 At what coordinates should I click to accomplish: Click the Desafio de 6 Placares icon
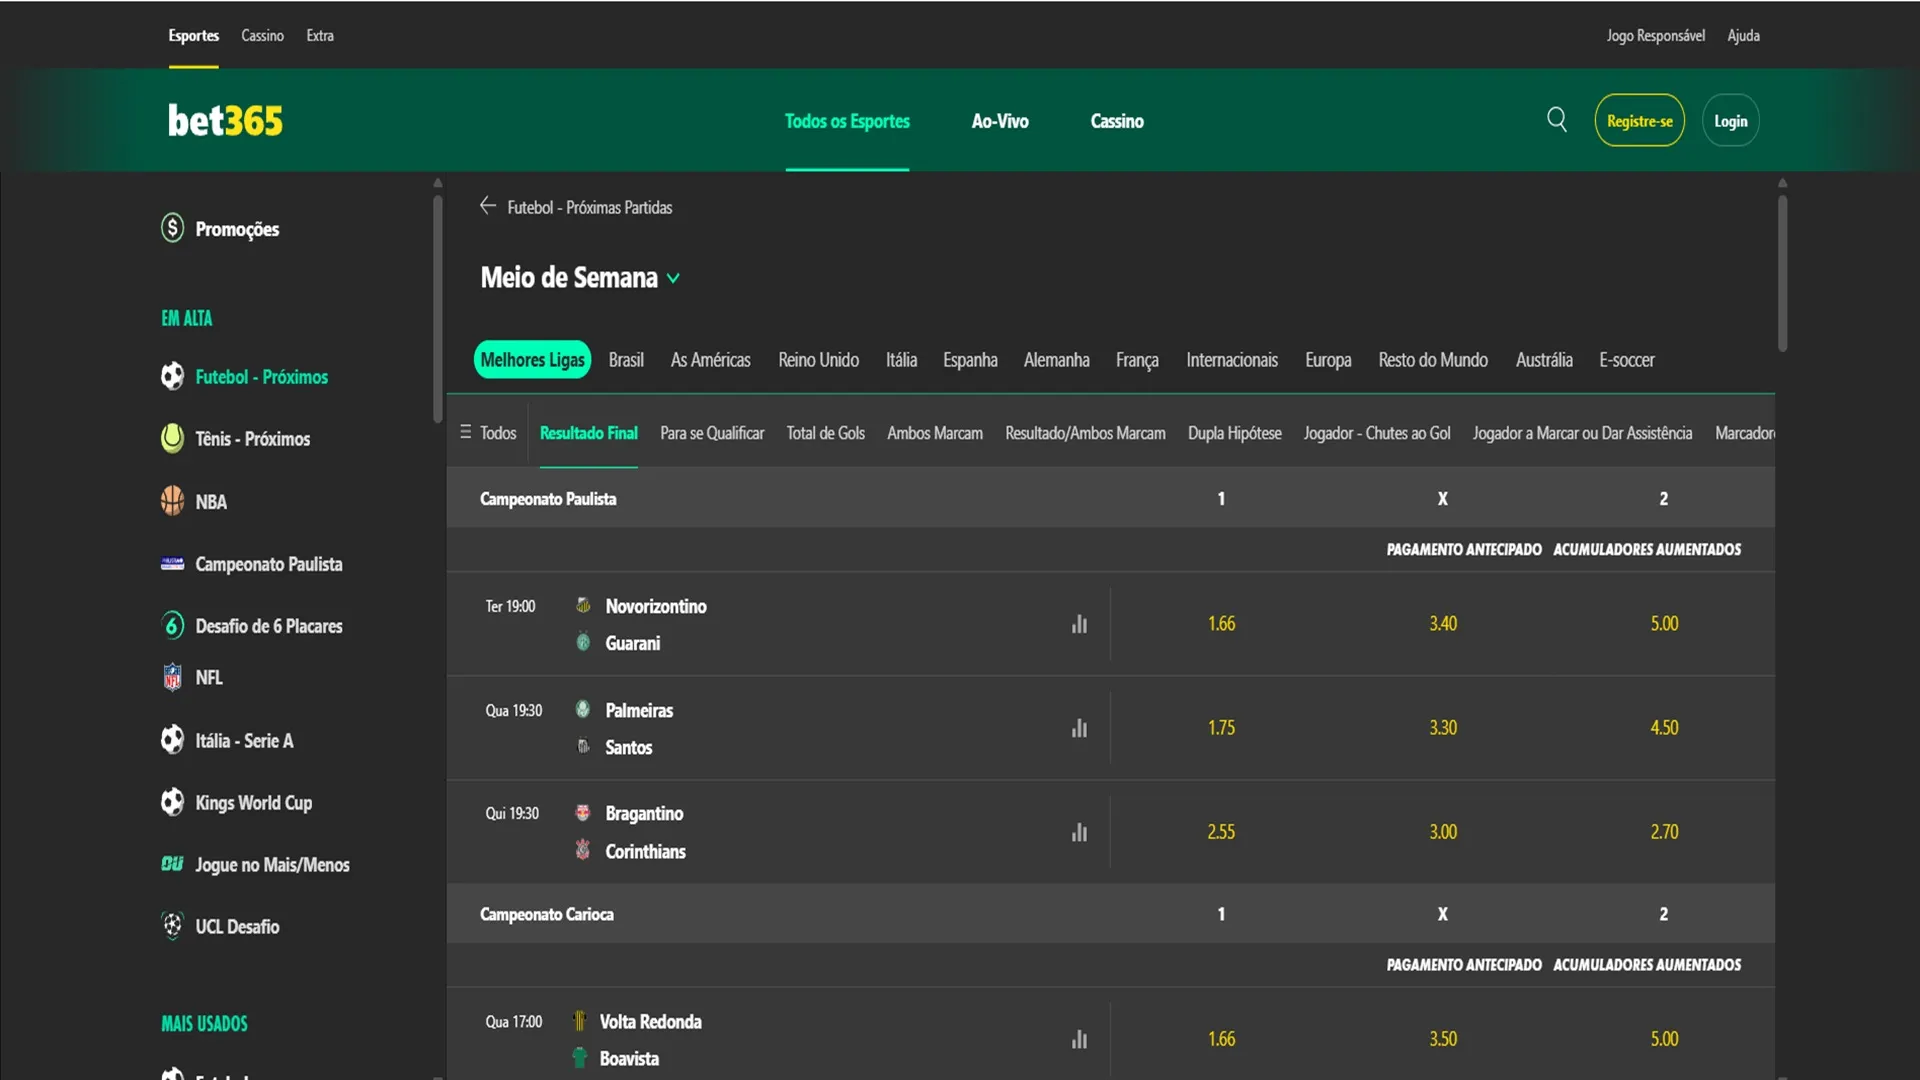[x=172, y=625]
